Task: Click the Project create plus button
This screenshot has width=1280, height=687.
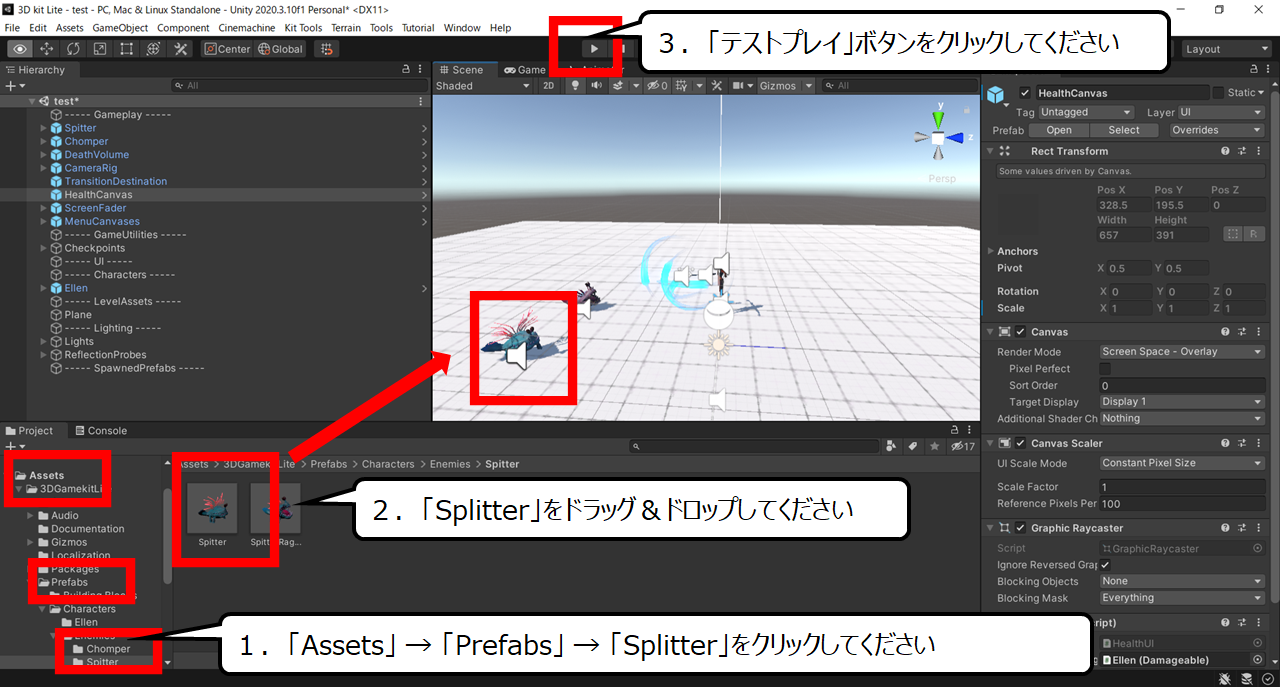Action: tap(10, 446)
